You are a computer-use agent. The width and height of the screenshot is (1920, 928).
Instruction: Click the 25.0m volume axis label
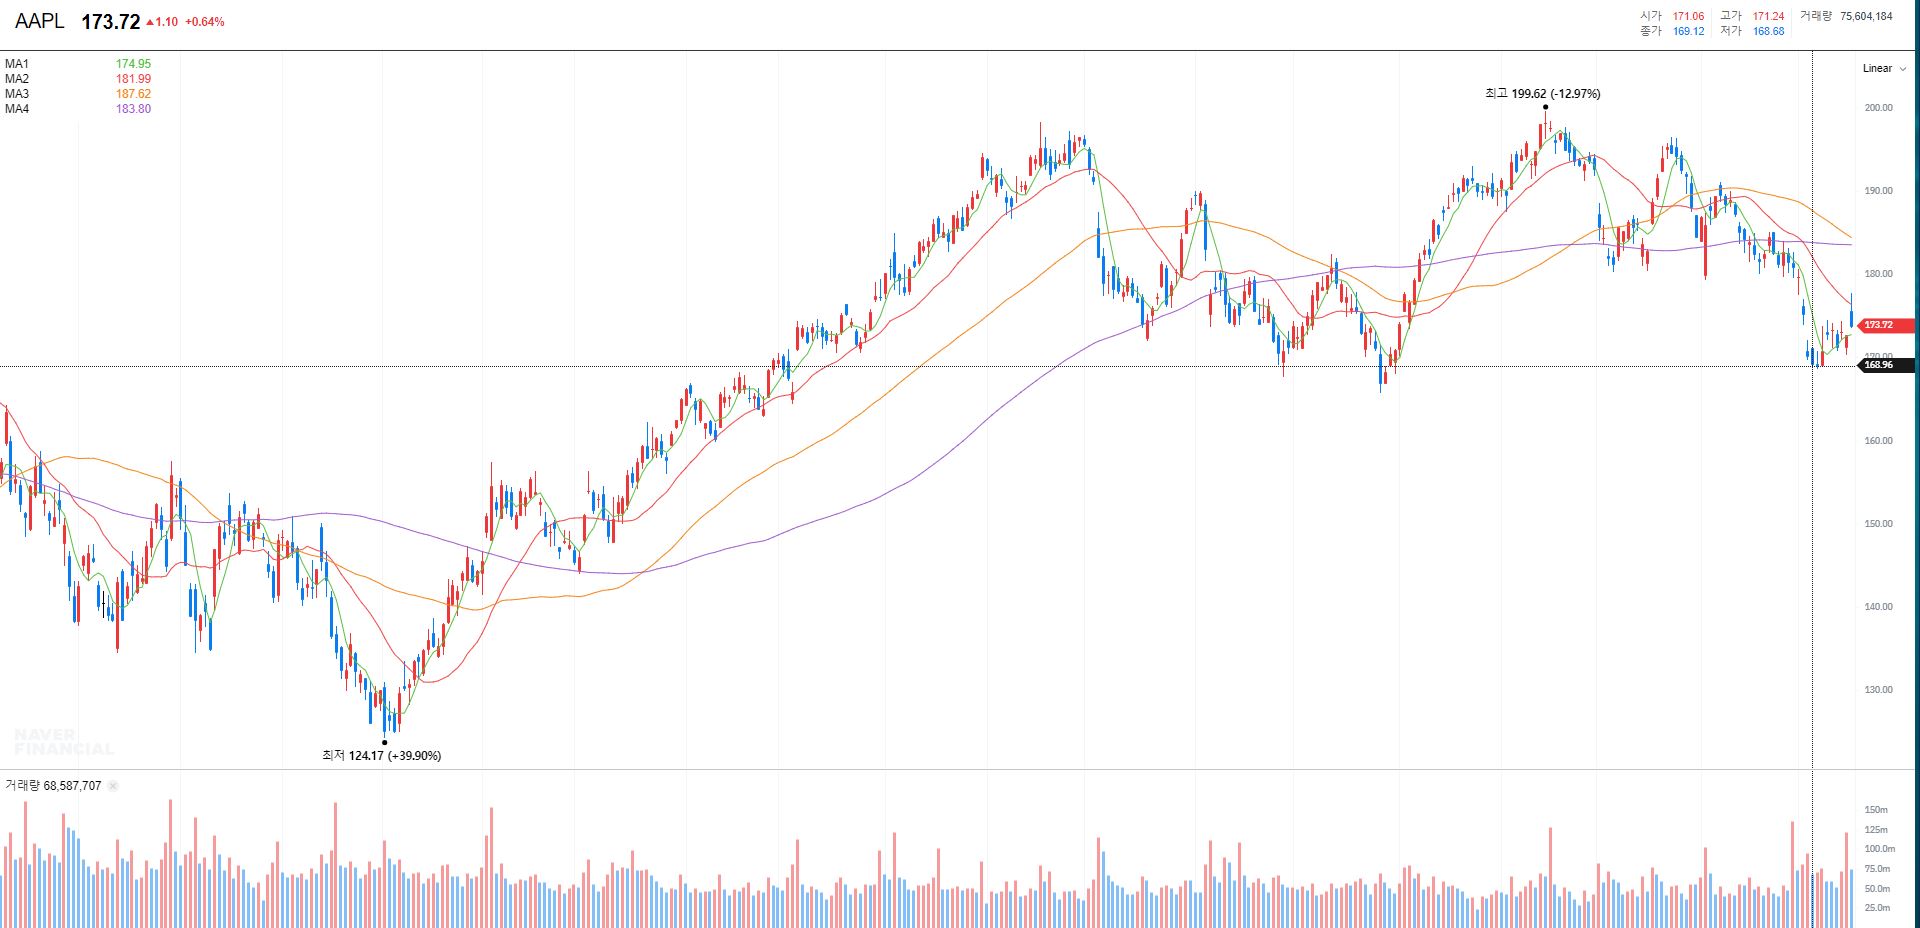pyautogui.click(x=1877, y=908)
